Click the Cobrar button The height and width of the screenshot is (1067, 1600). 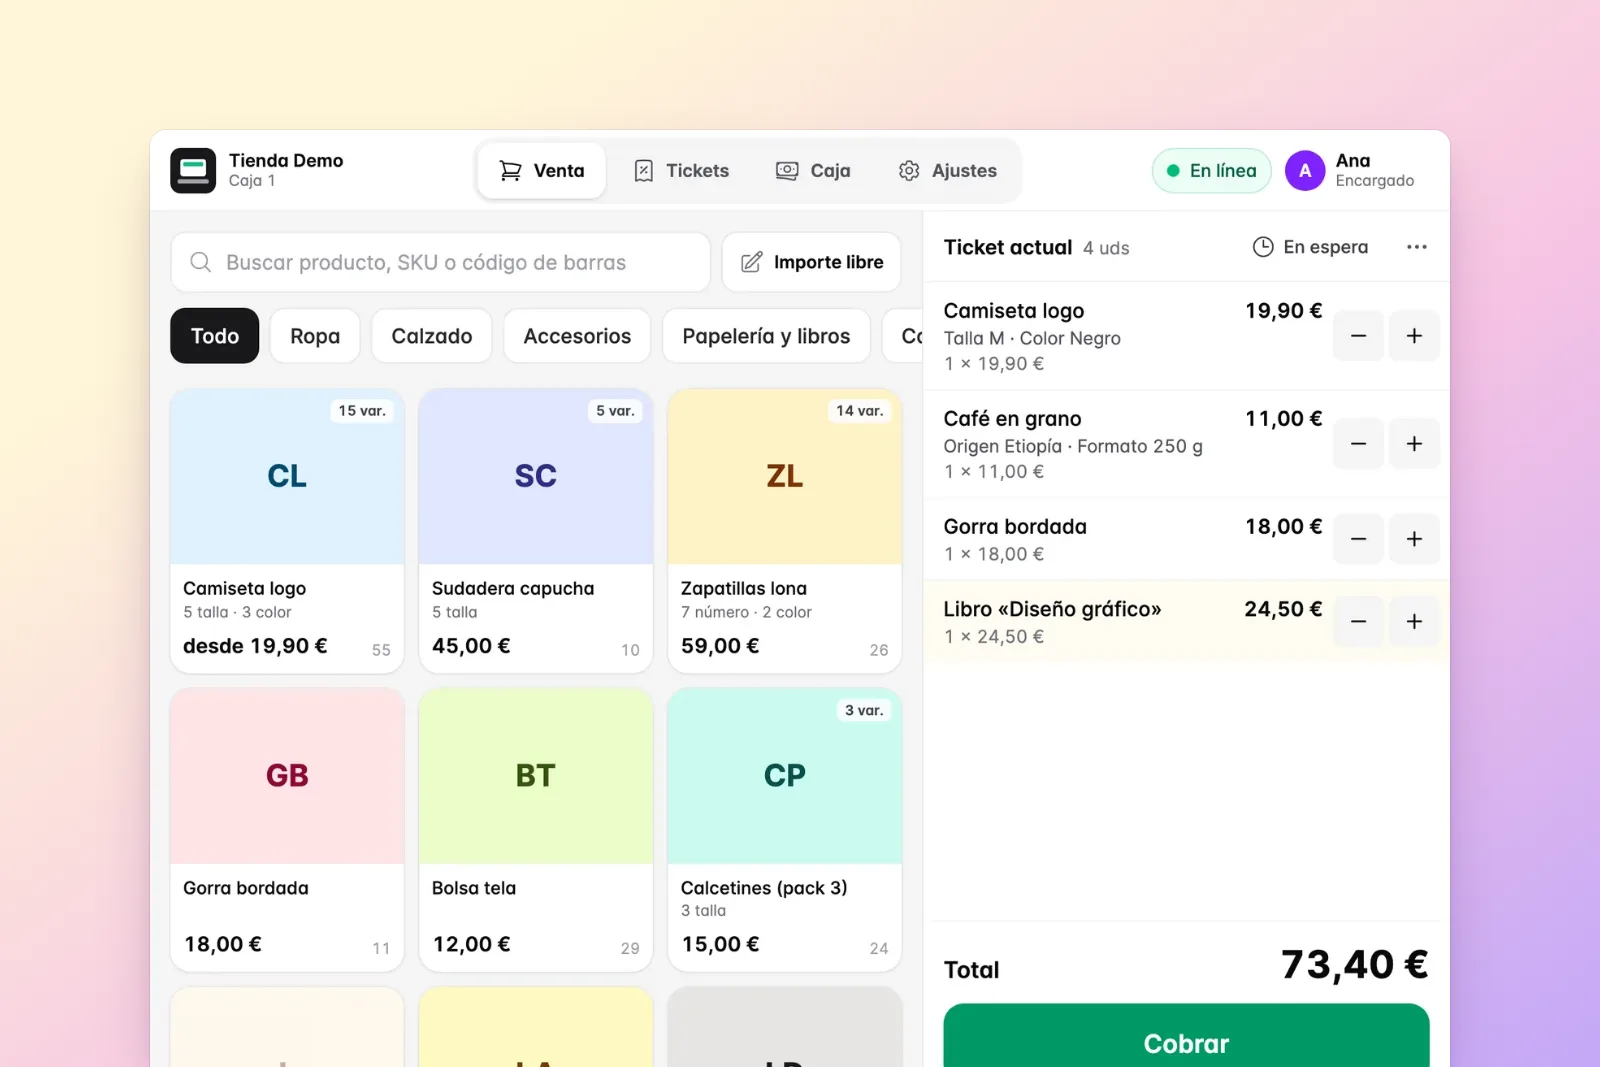point(1186,1036)
